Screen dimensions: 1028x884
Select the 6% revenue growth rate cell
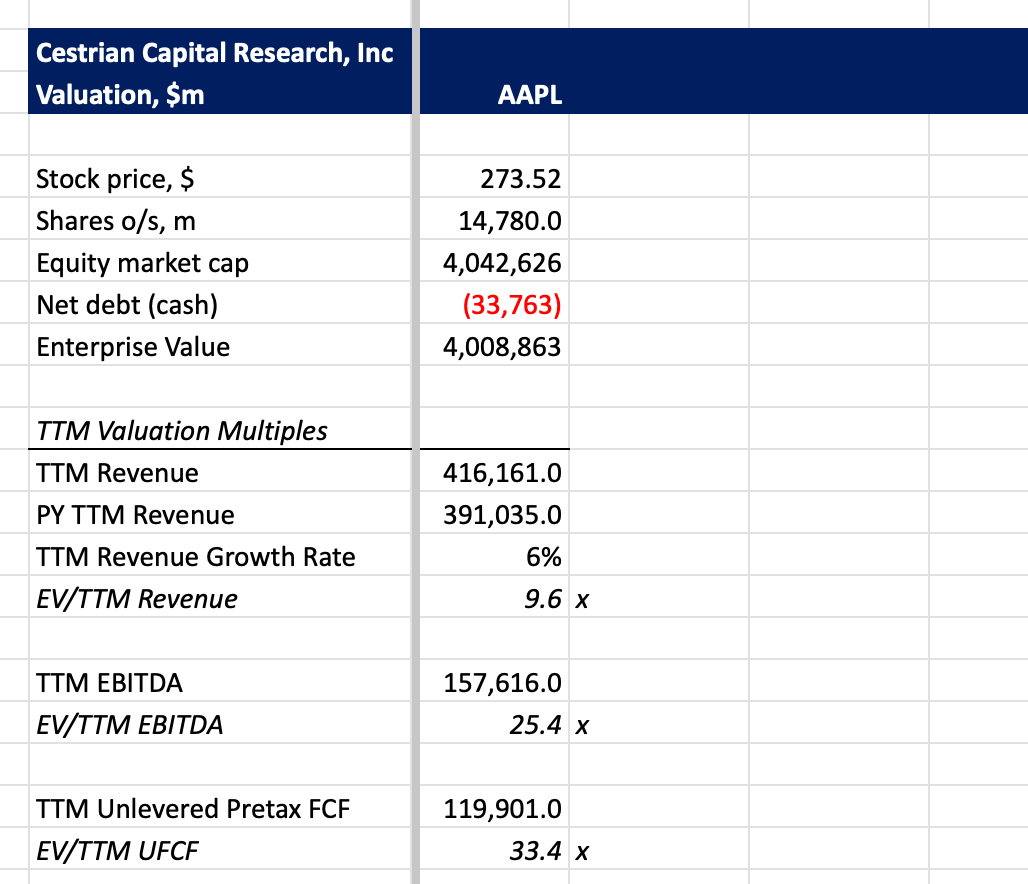(544, 557)
